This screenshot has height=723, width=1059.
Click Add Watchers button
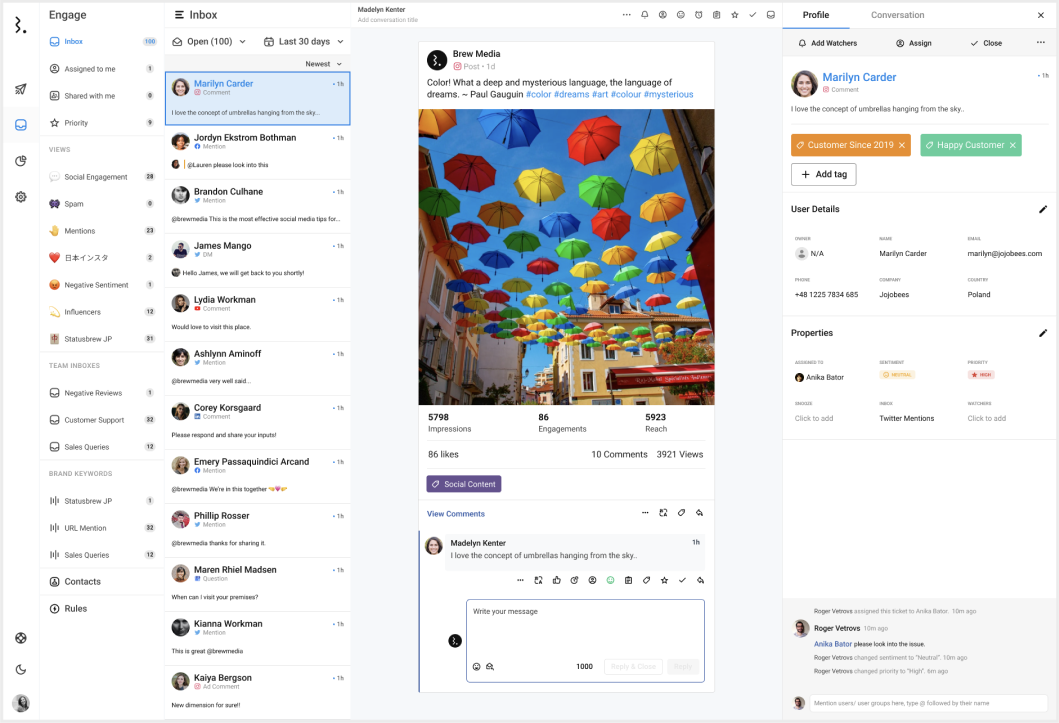click(x=827, y=43)
